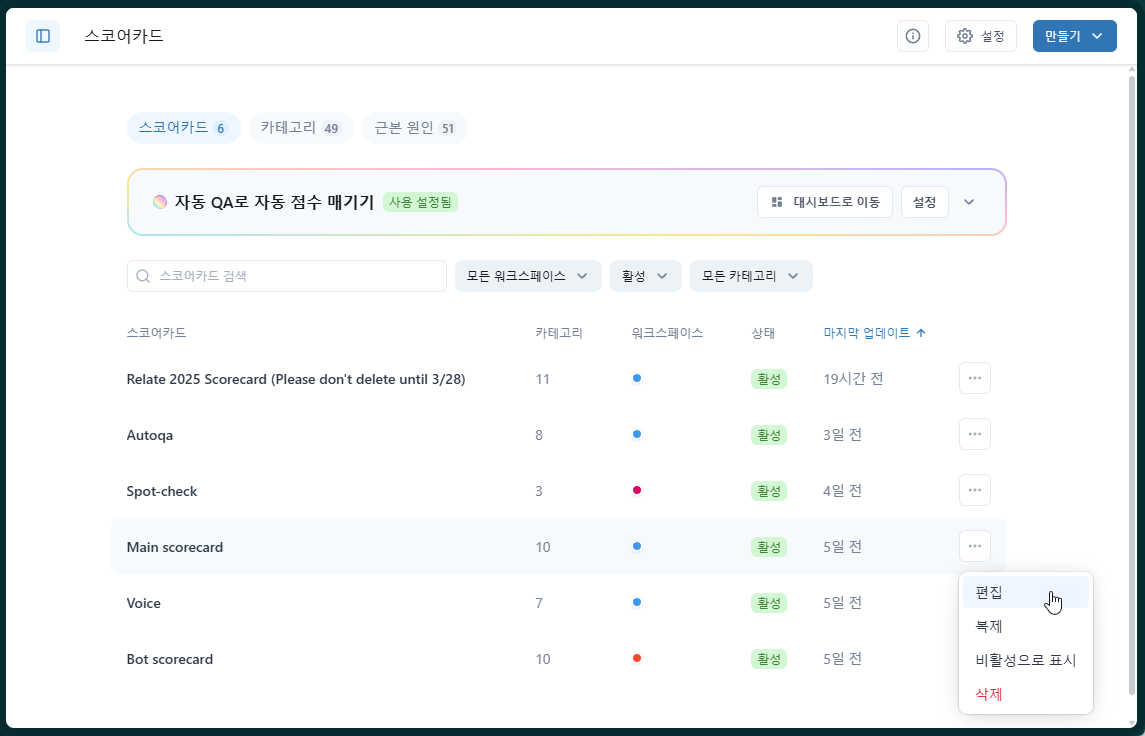This screenshot has width=1145, height=736.
Task: Switch to the 근본 원인 tab
Action: click(415, 128)
